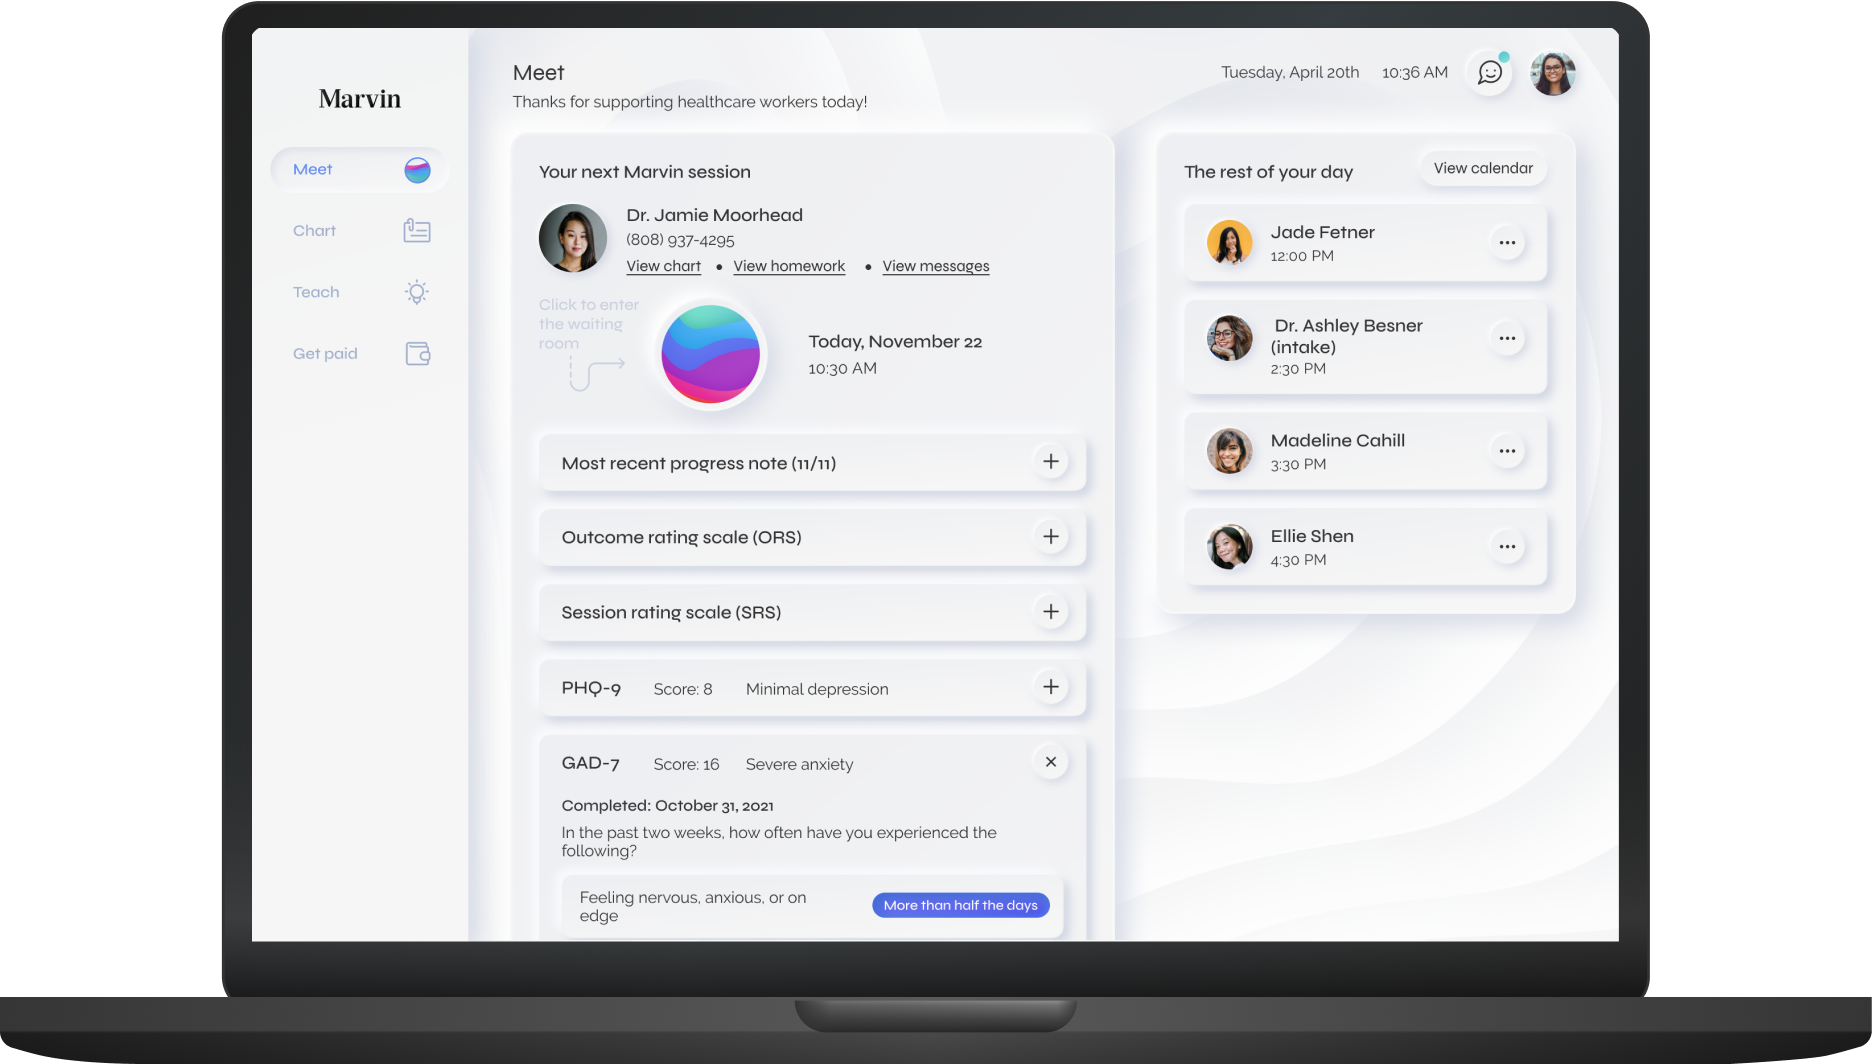Open the Meet gradient sphere icon in sidebar
The height and width of the screenshot is (1064, 1872).
(x=417, y=170)
